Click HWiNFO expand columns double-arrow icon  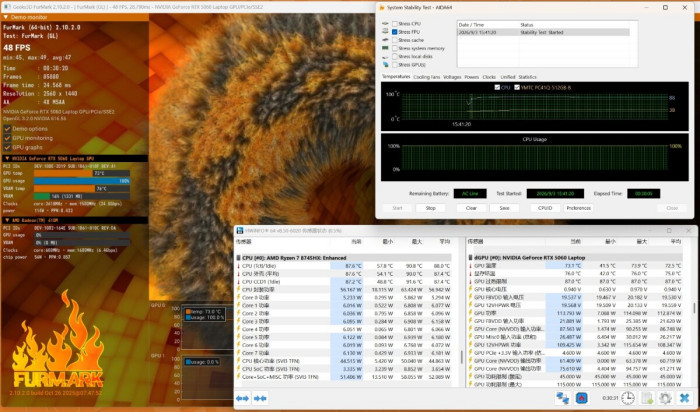click(242, 398)
